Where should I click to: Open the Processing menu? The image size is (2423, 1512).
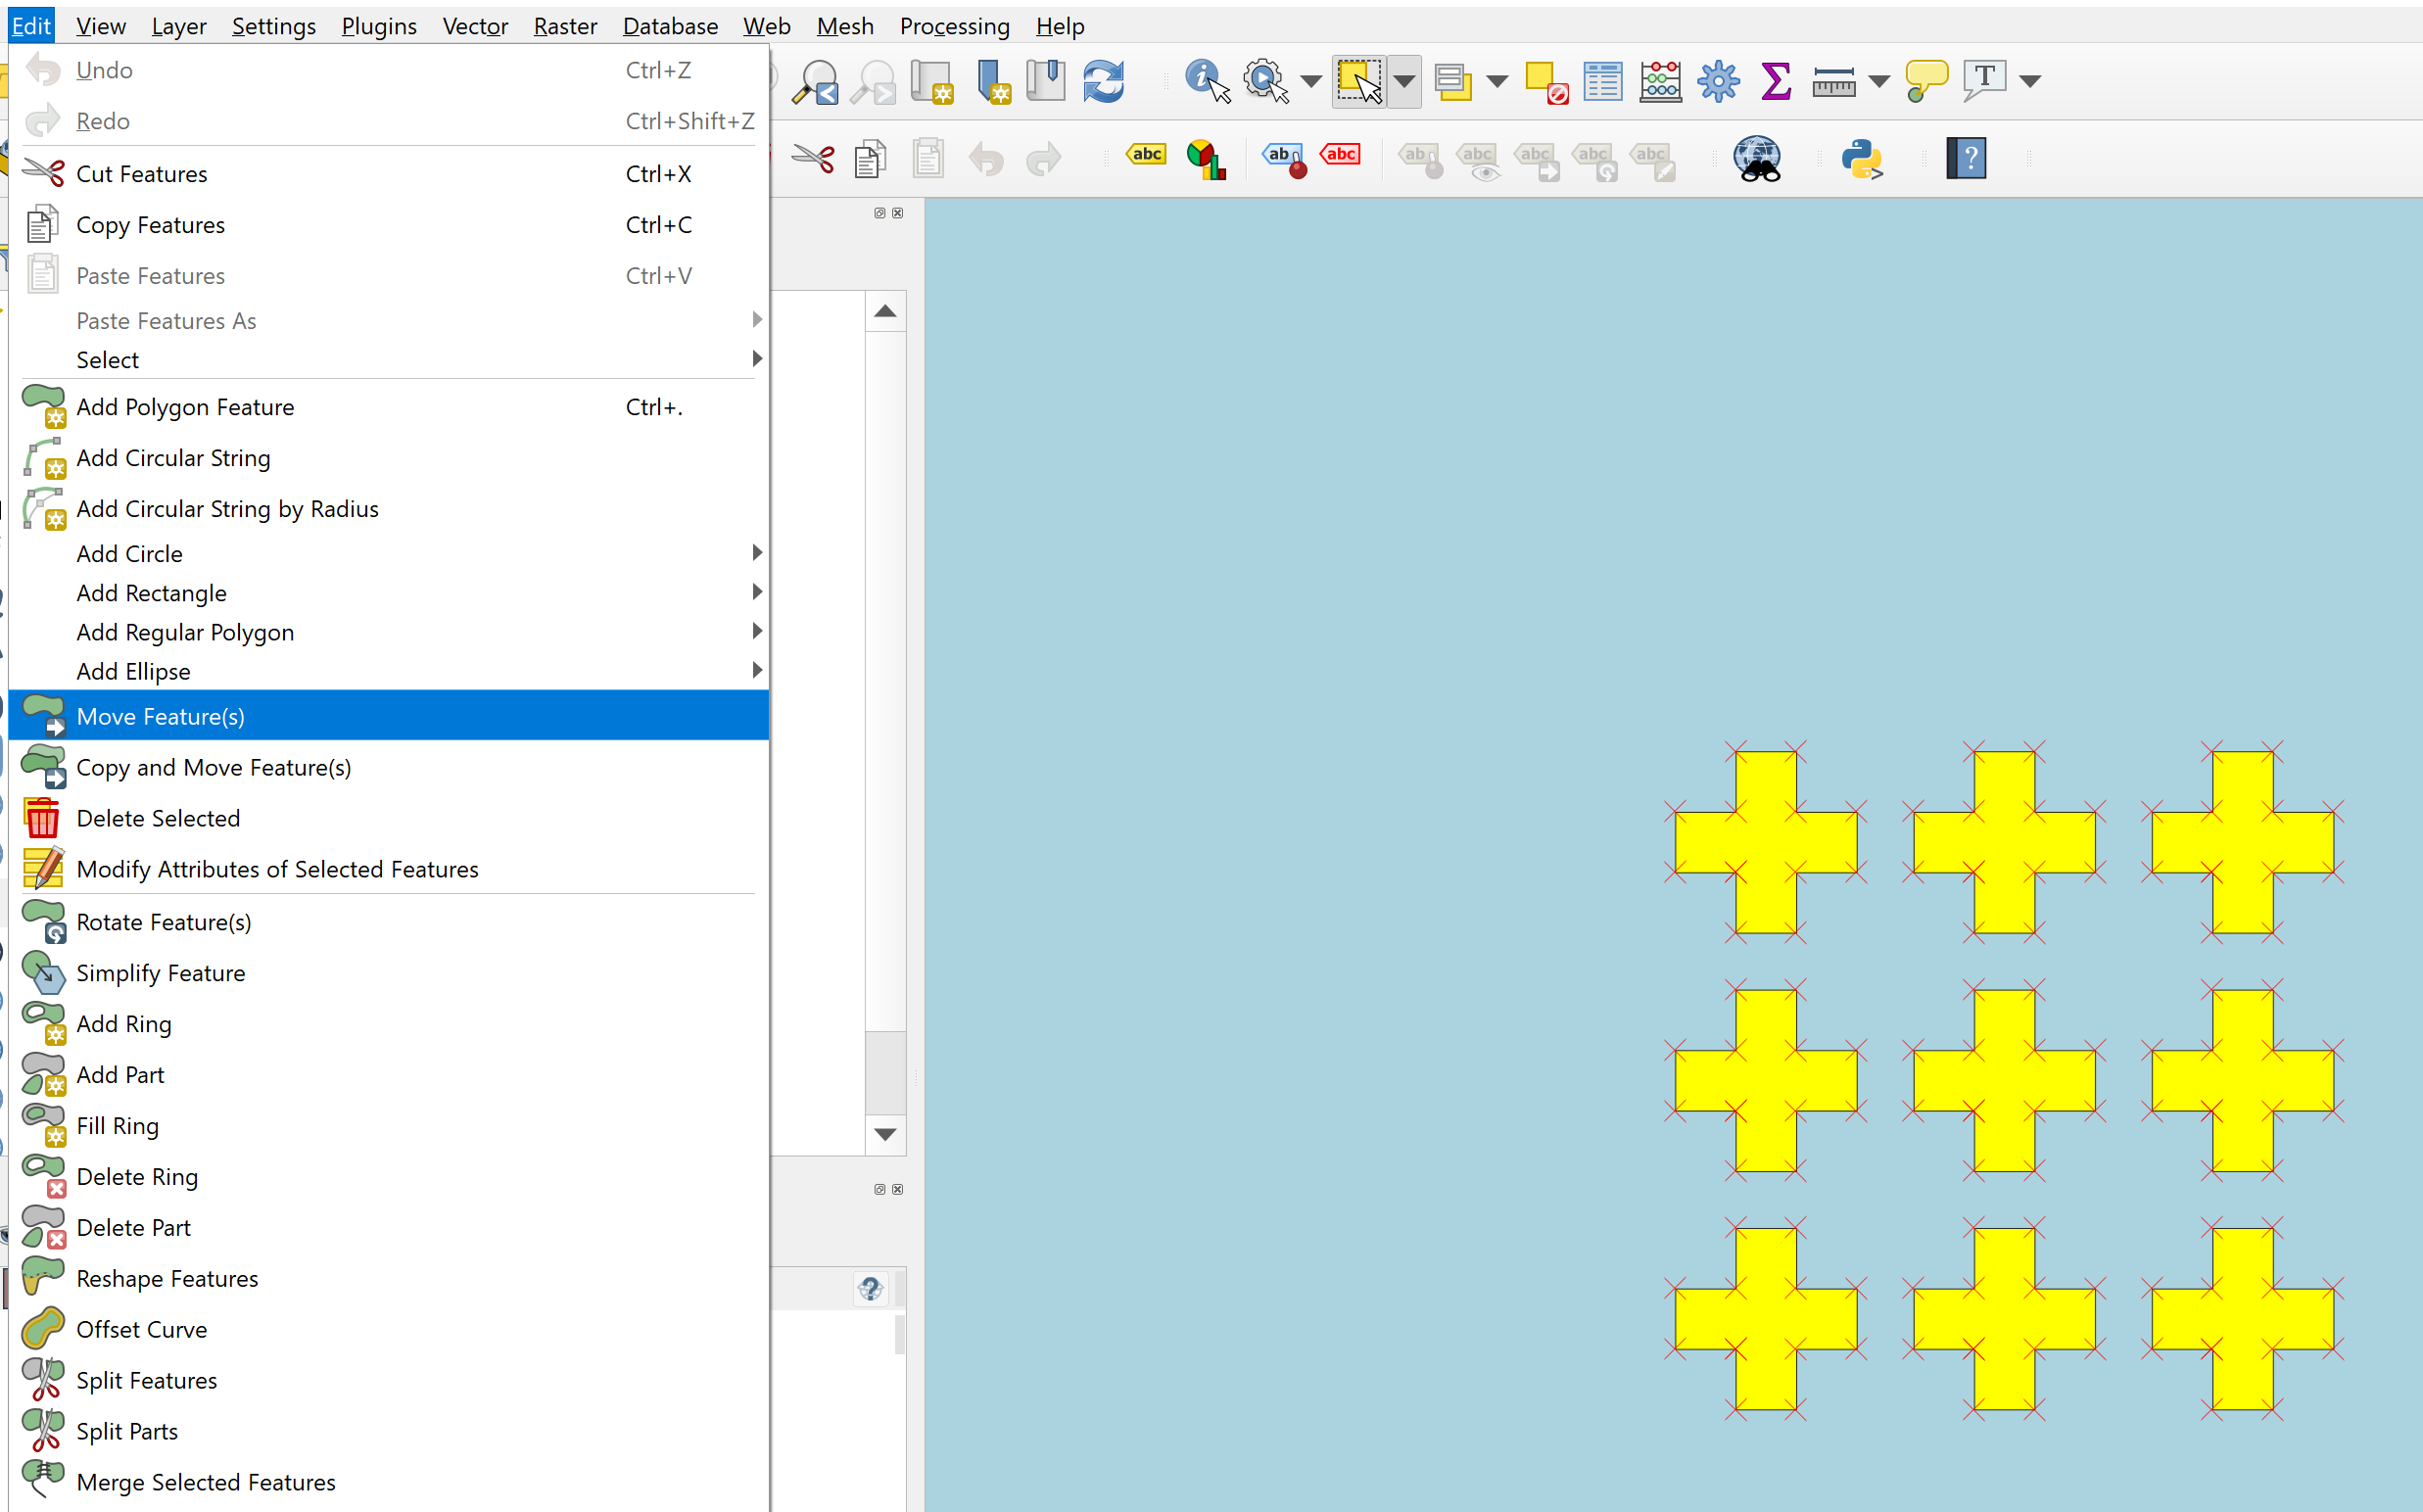[x=954, y=26]
